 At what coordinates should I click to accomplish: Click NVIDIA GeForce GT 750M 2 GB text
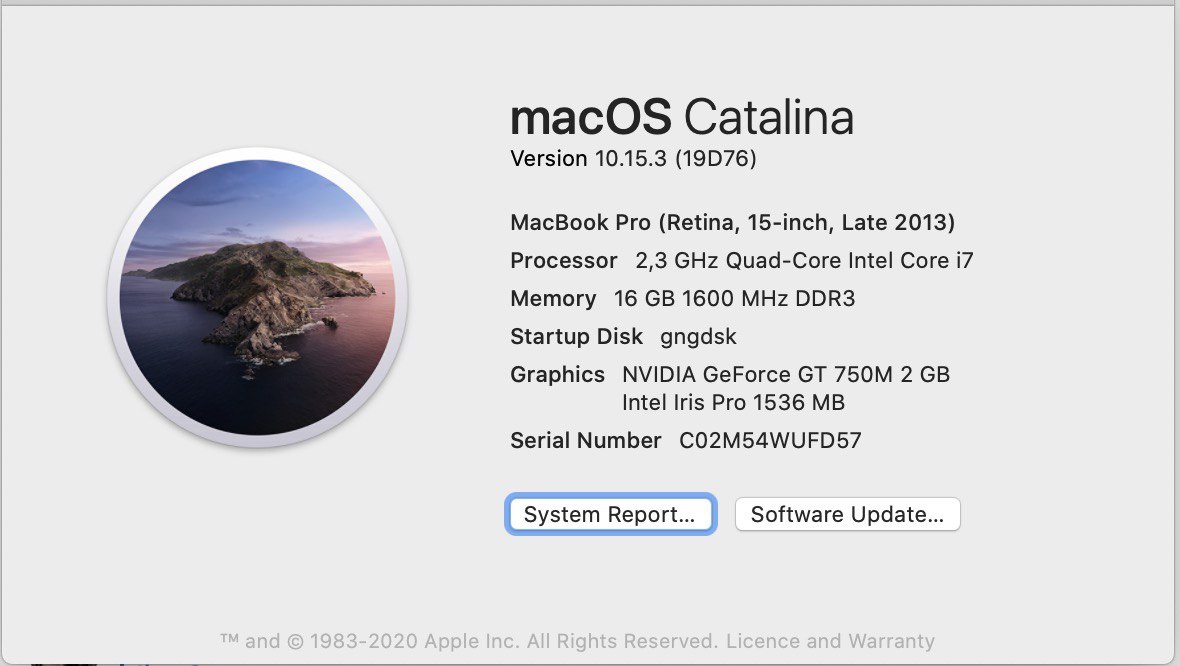tap(786, 375)
